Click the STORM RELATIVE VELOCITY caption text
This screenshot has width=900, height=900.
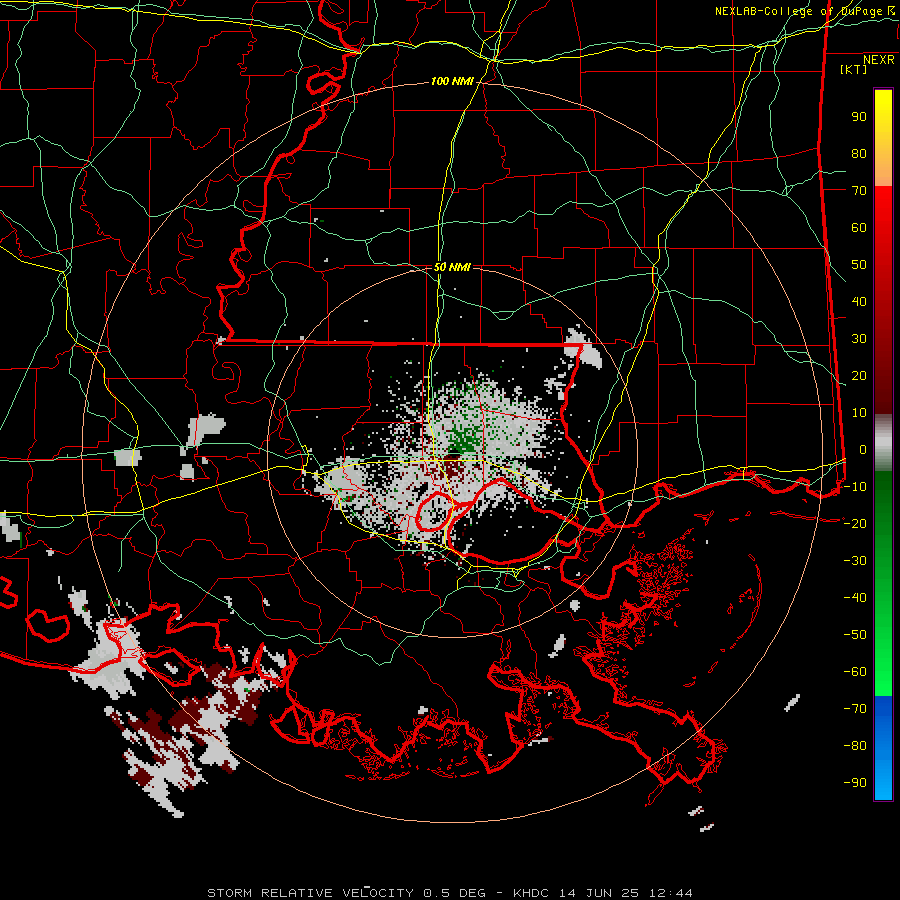310,893
